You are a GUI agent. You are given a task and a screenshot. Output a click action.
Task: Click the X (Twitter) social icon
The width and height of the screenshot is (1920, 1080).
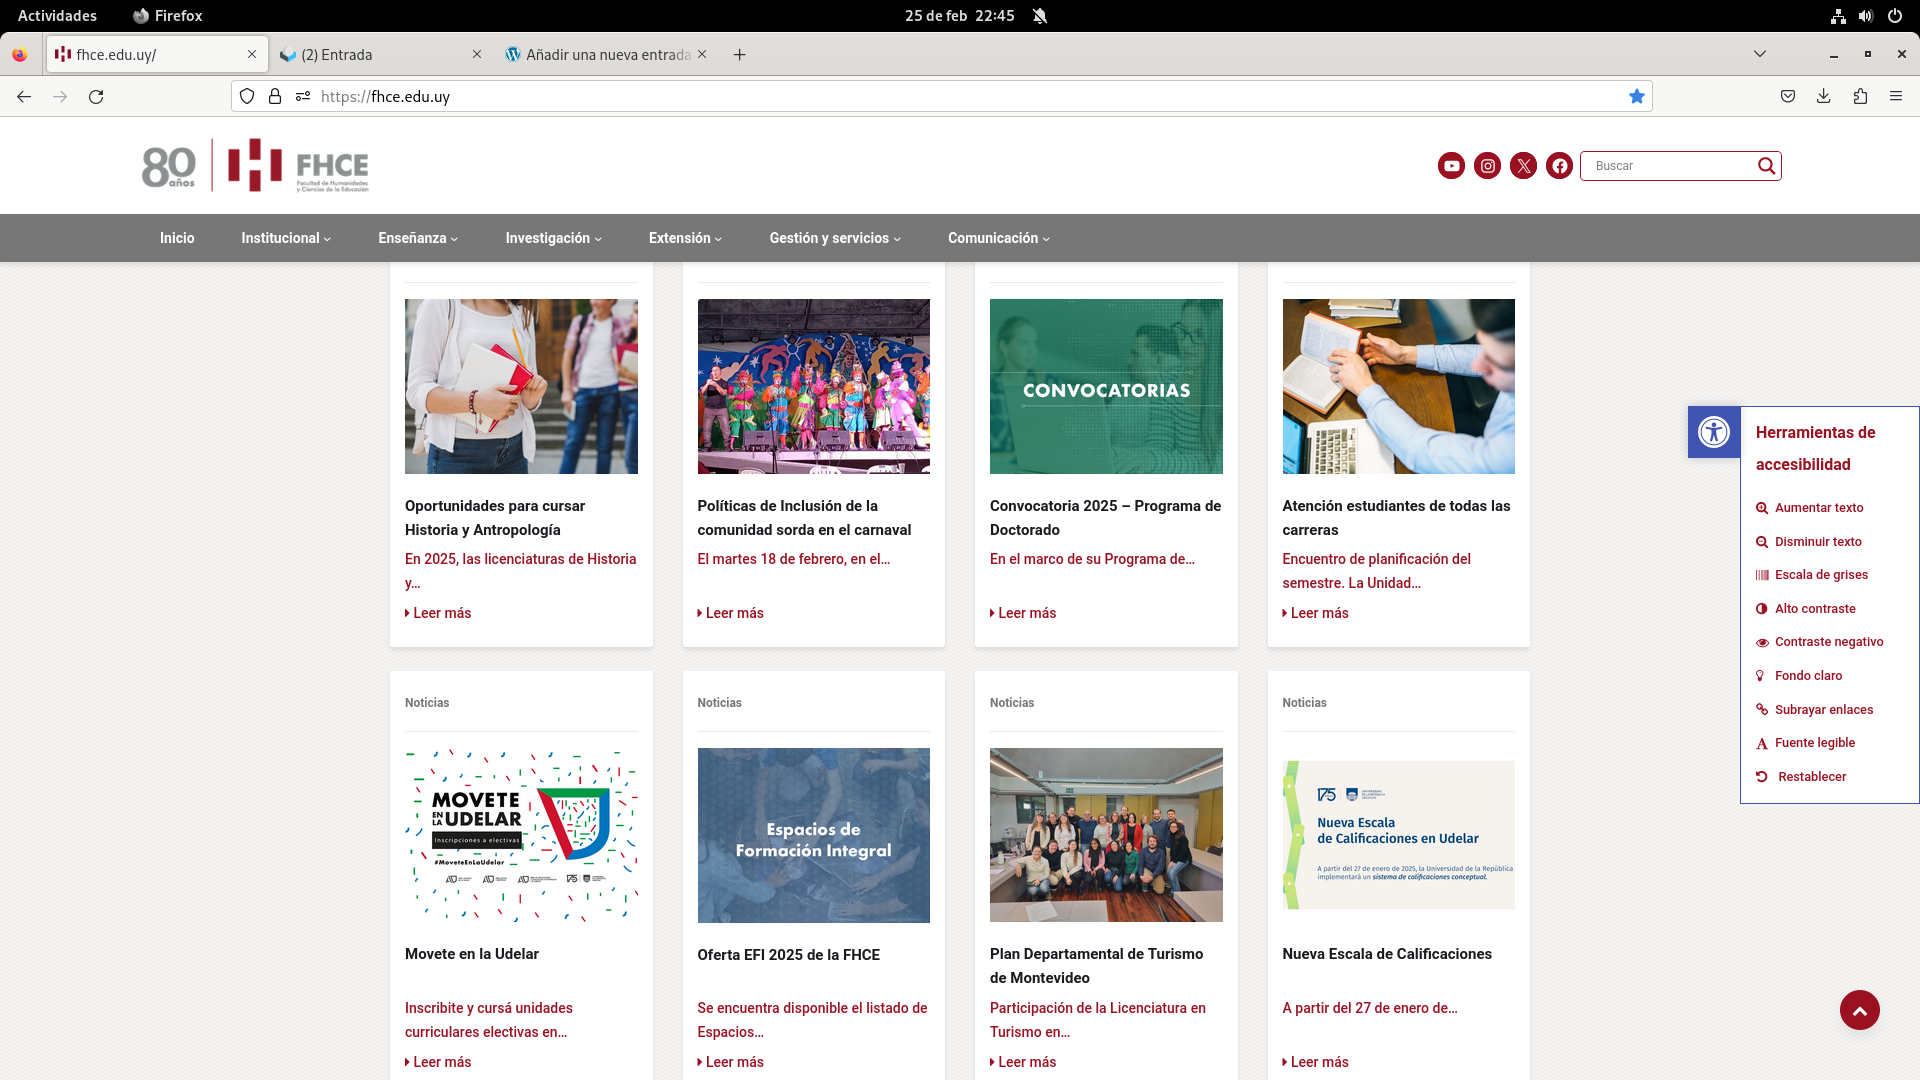pyautogui.click(x=1523, y=166)
